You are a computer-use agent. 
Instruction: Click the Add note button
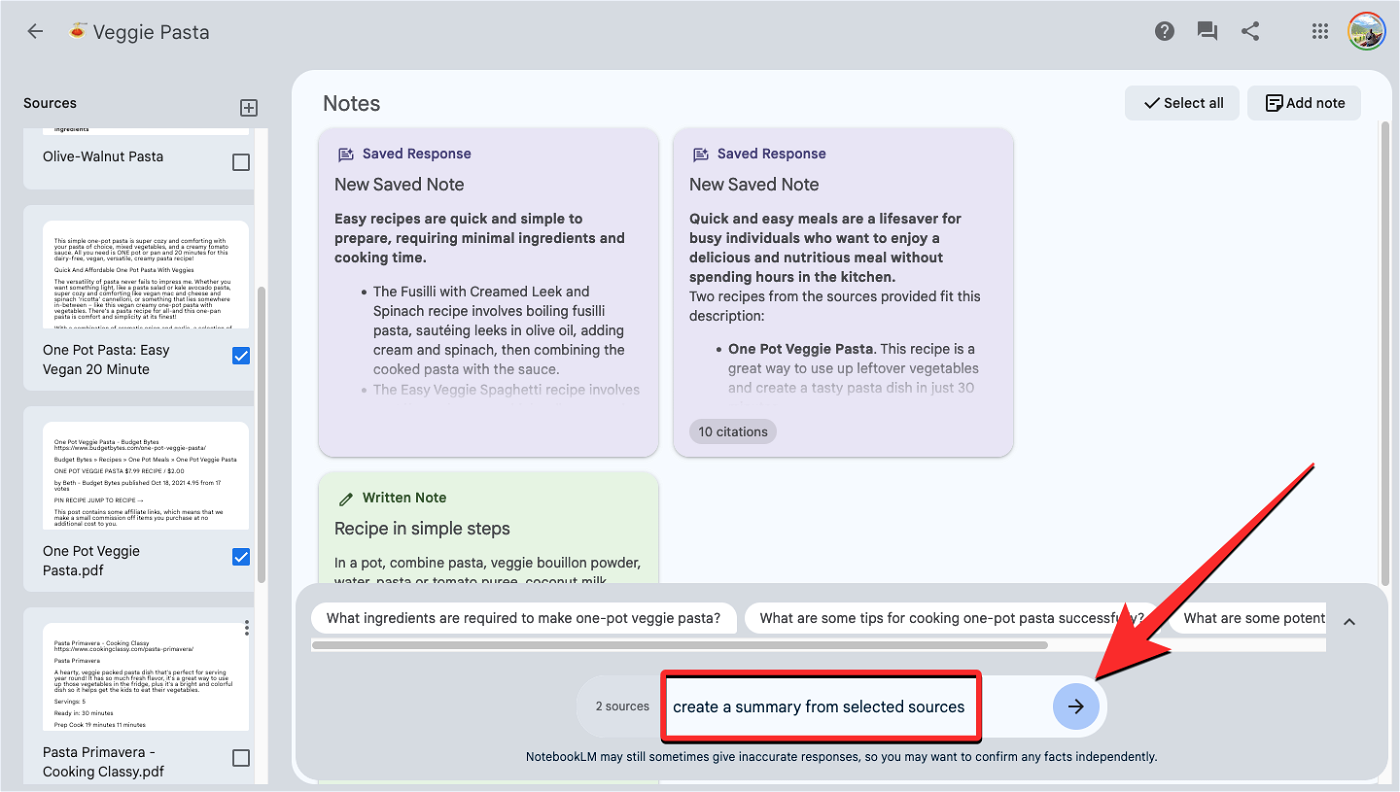tap(1304, 102)
